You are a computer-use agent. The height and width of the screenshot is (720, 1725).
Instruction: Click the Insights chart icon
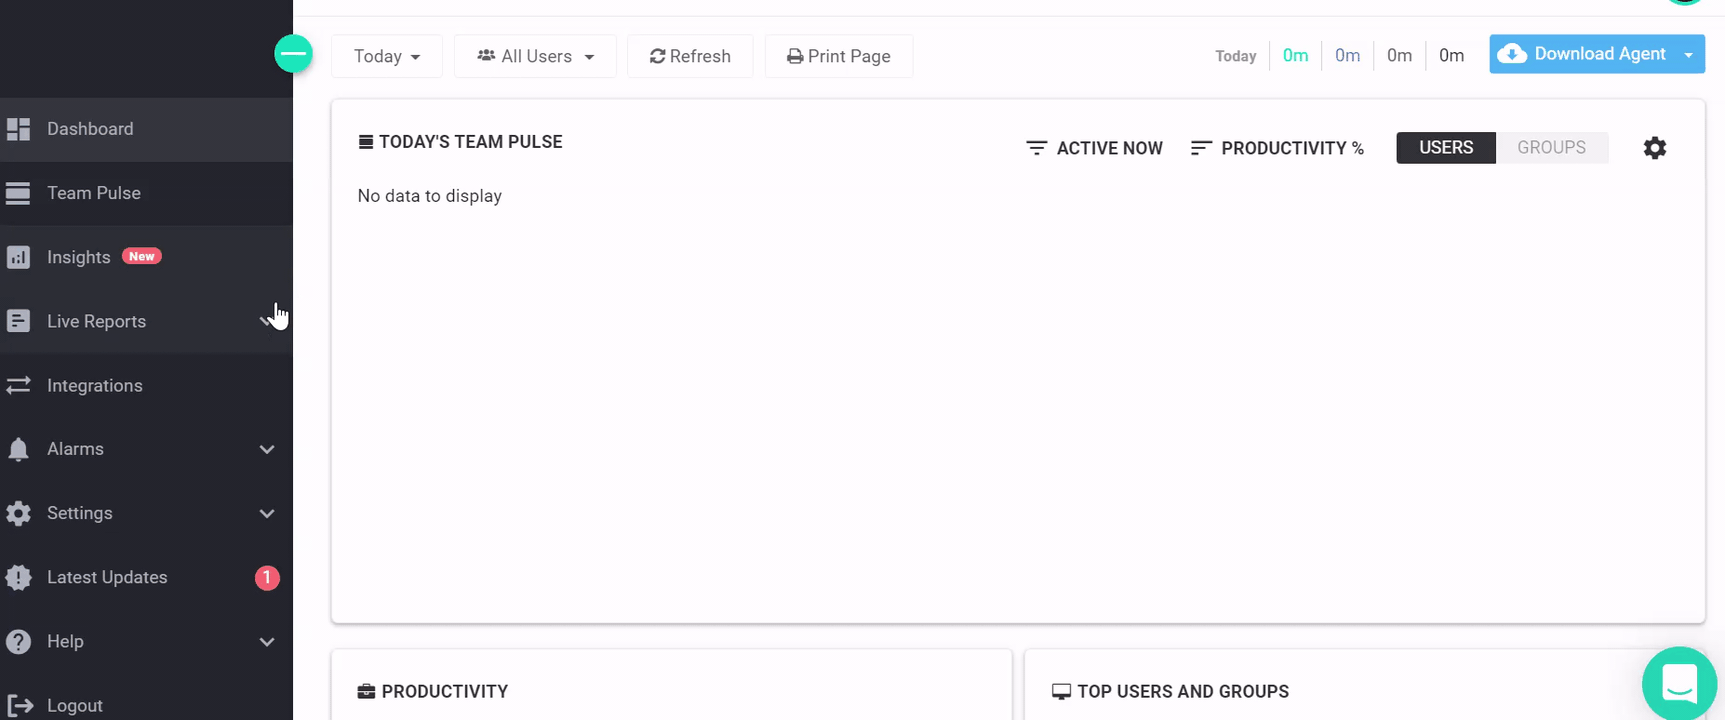coord(18,257)
